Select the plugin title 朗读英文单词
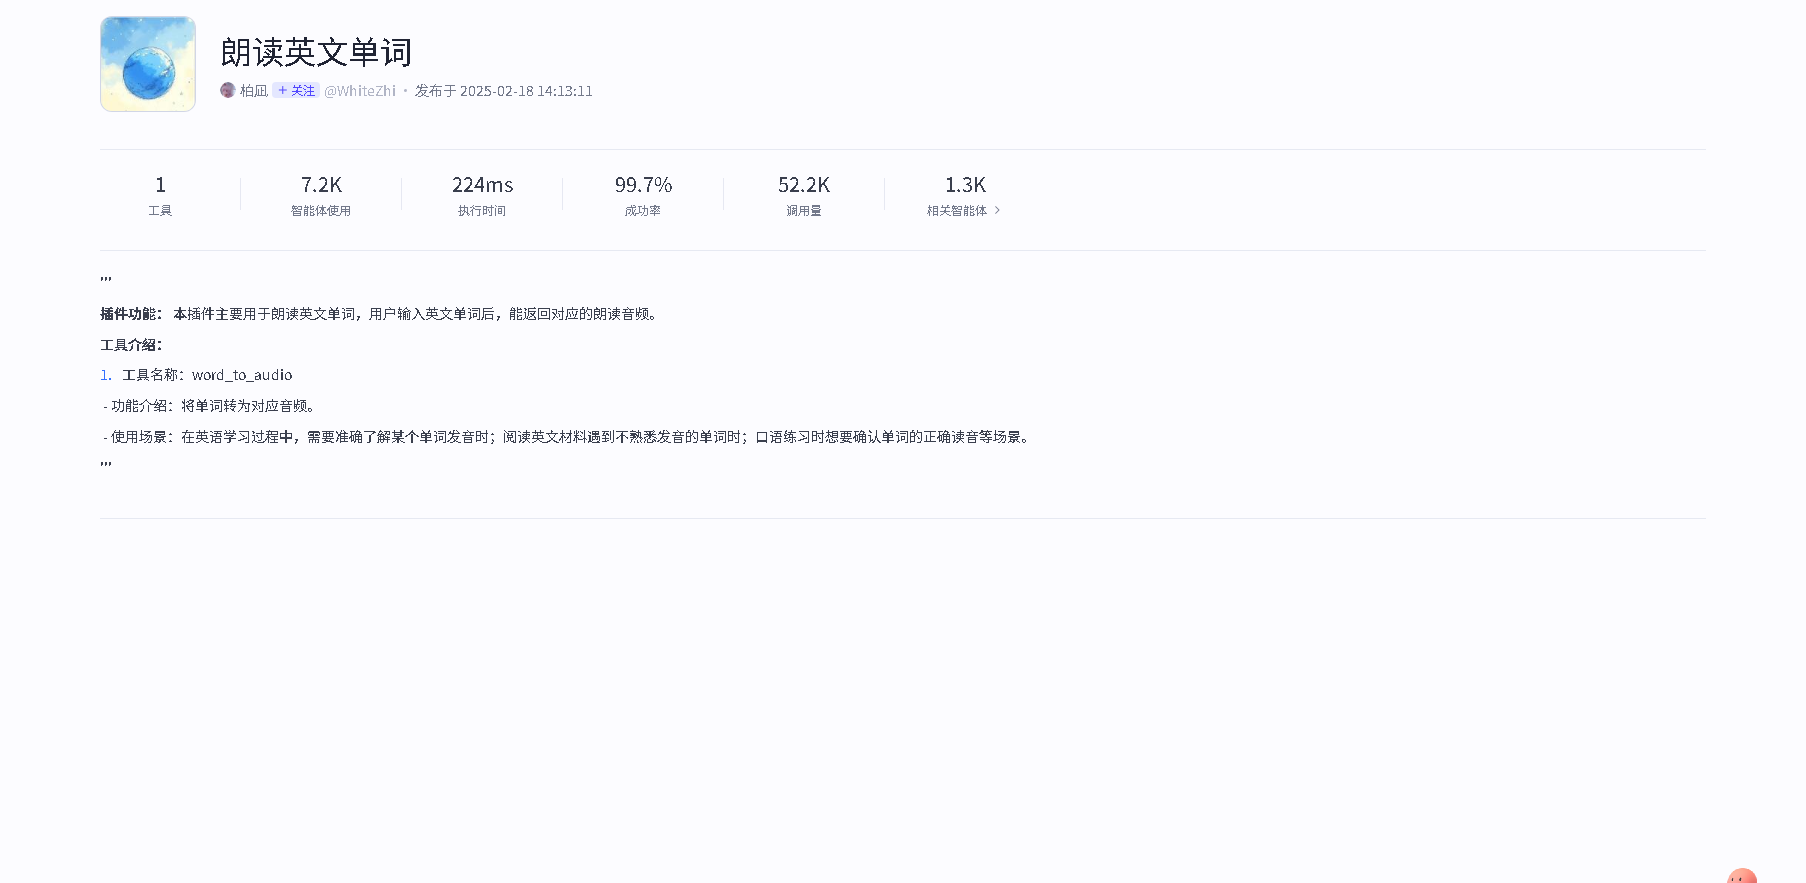This screenshot has height=883, width=1806. [x=316, y=52]
